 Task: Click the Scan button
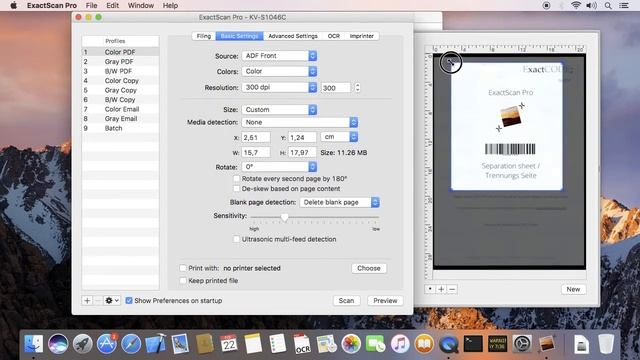346,300
